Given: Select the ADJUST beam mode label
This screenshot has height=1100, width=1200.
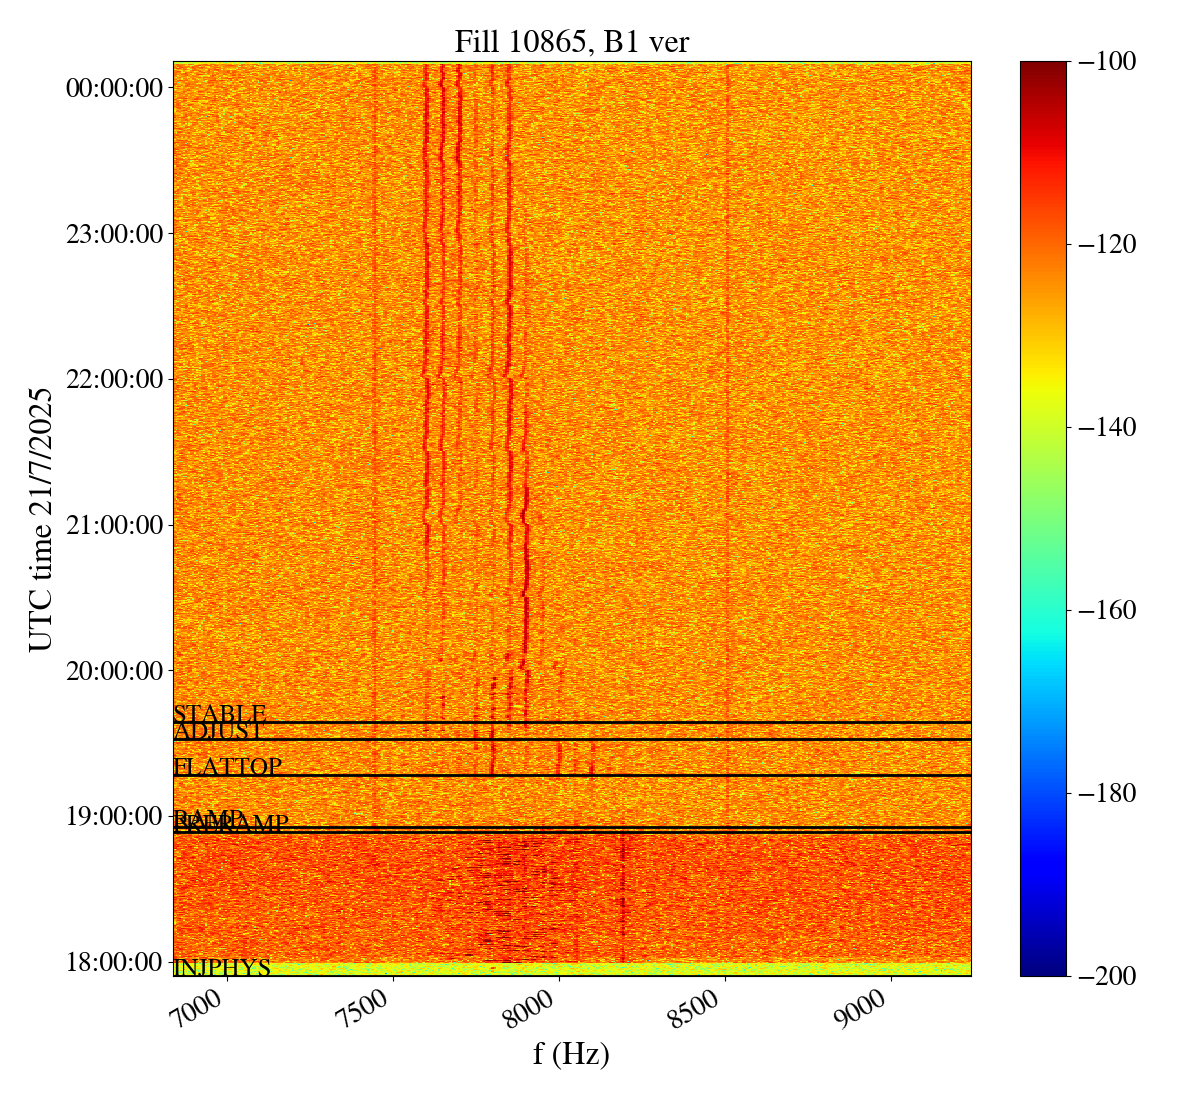Looking at the screenshot, I should [218, 731].
